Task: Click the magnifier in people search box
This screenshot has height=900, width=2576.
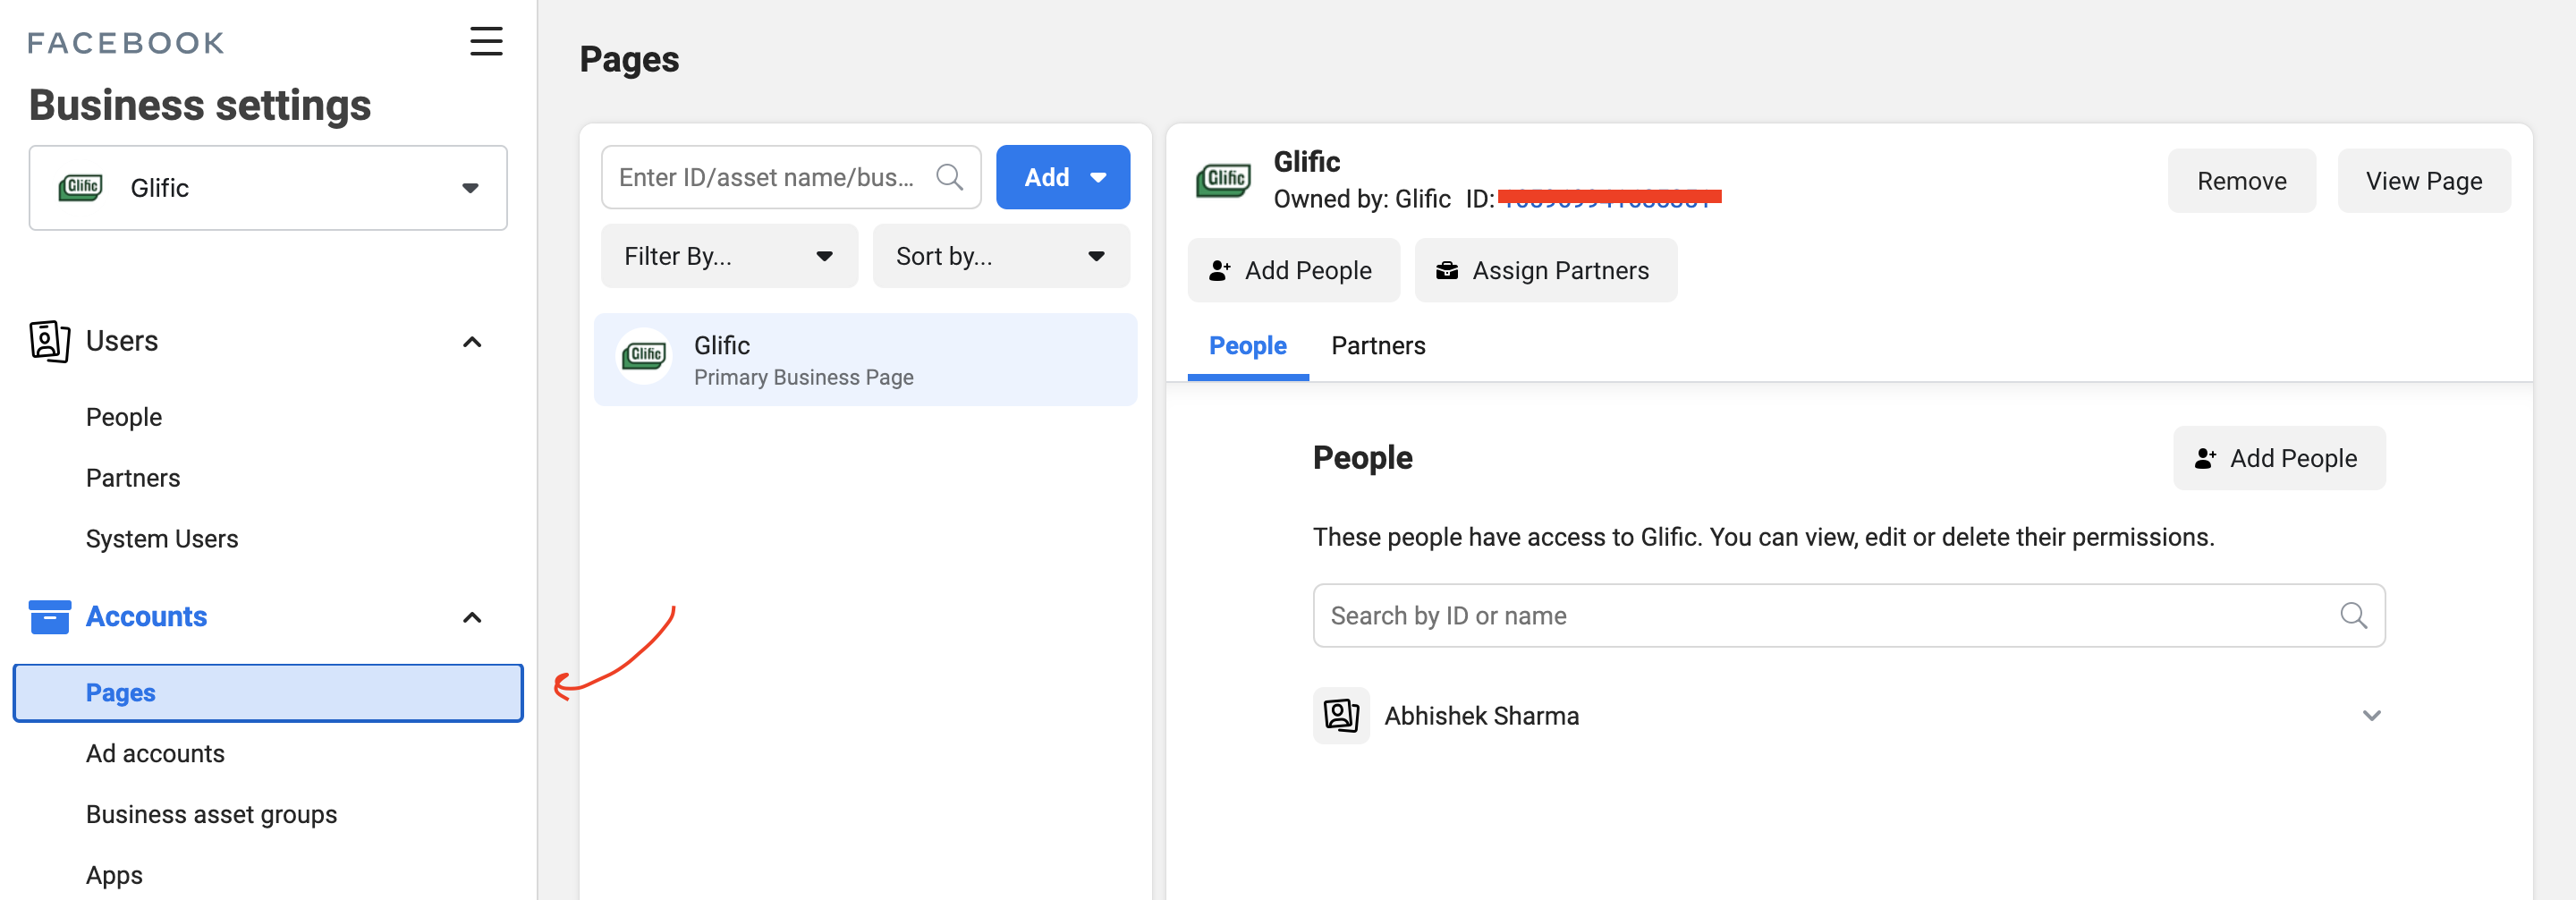Action: click(x=2353, y=615)
